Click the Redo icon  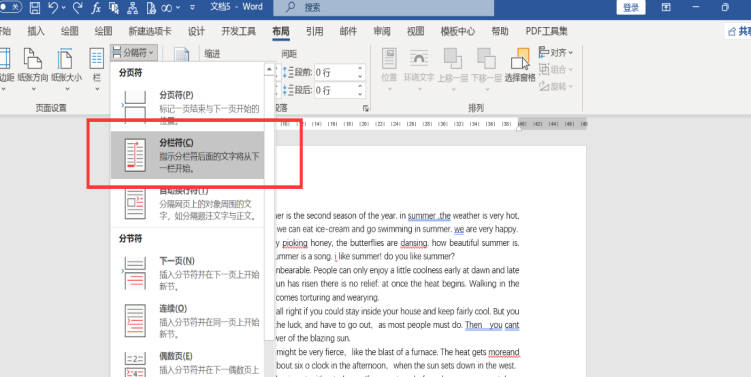point(77,7)
